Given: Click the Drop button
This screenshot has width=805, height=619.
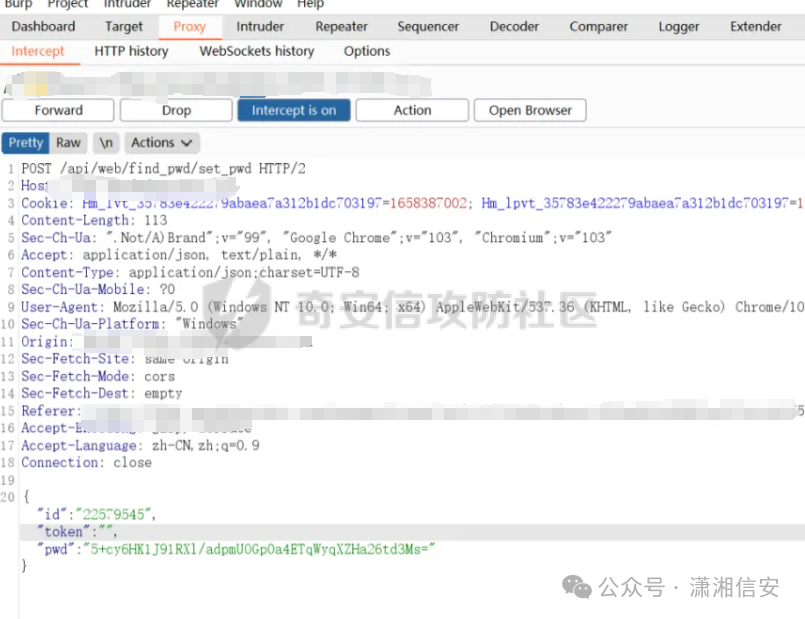Looking at the screenshot, I should (x=176, y=110).
